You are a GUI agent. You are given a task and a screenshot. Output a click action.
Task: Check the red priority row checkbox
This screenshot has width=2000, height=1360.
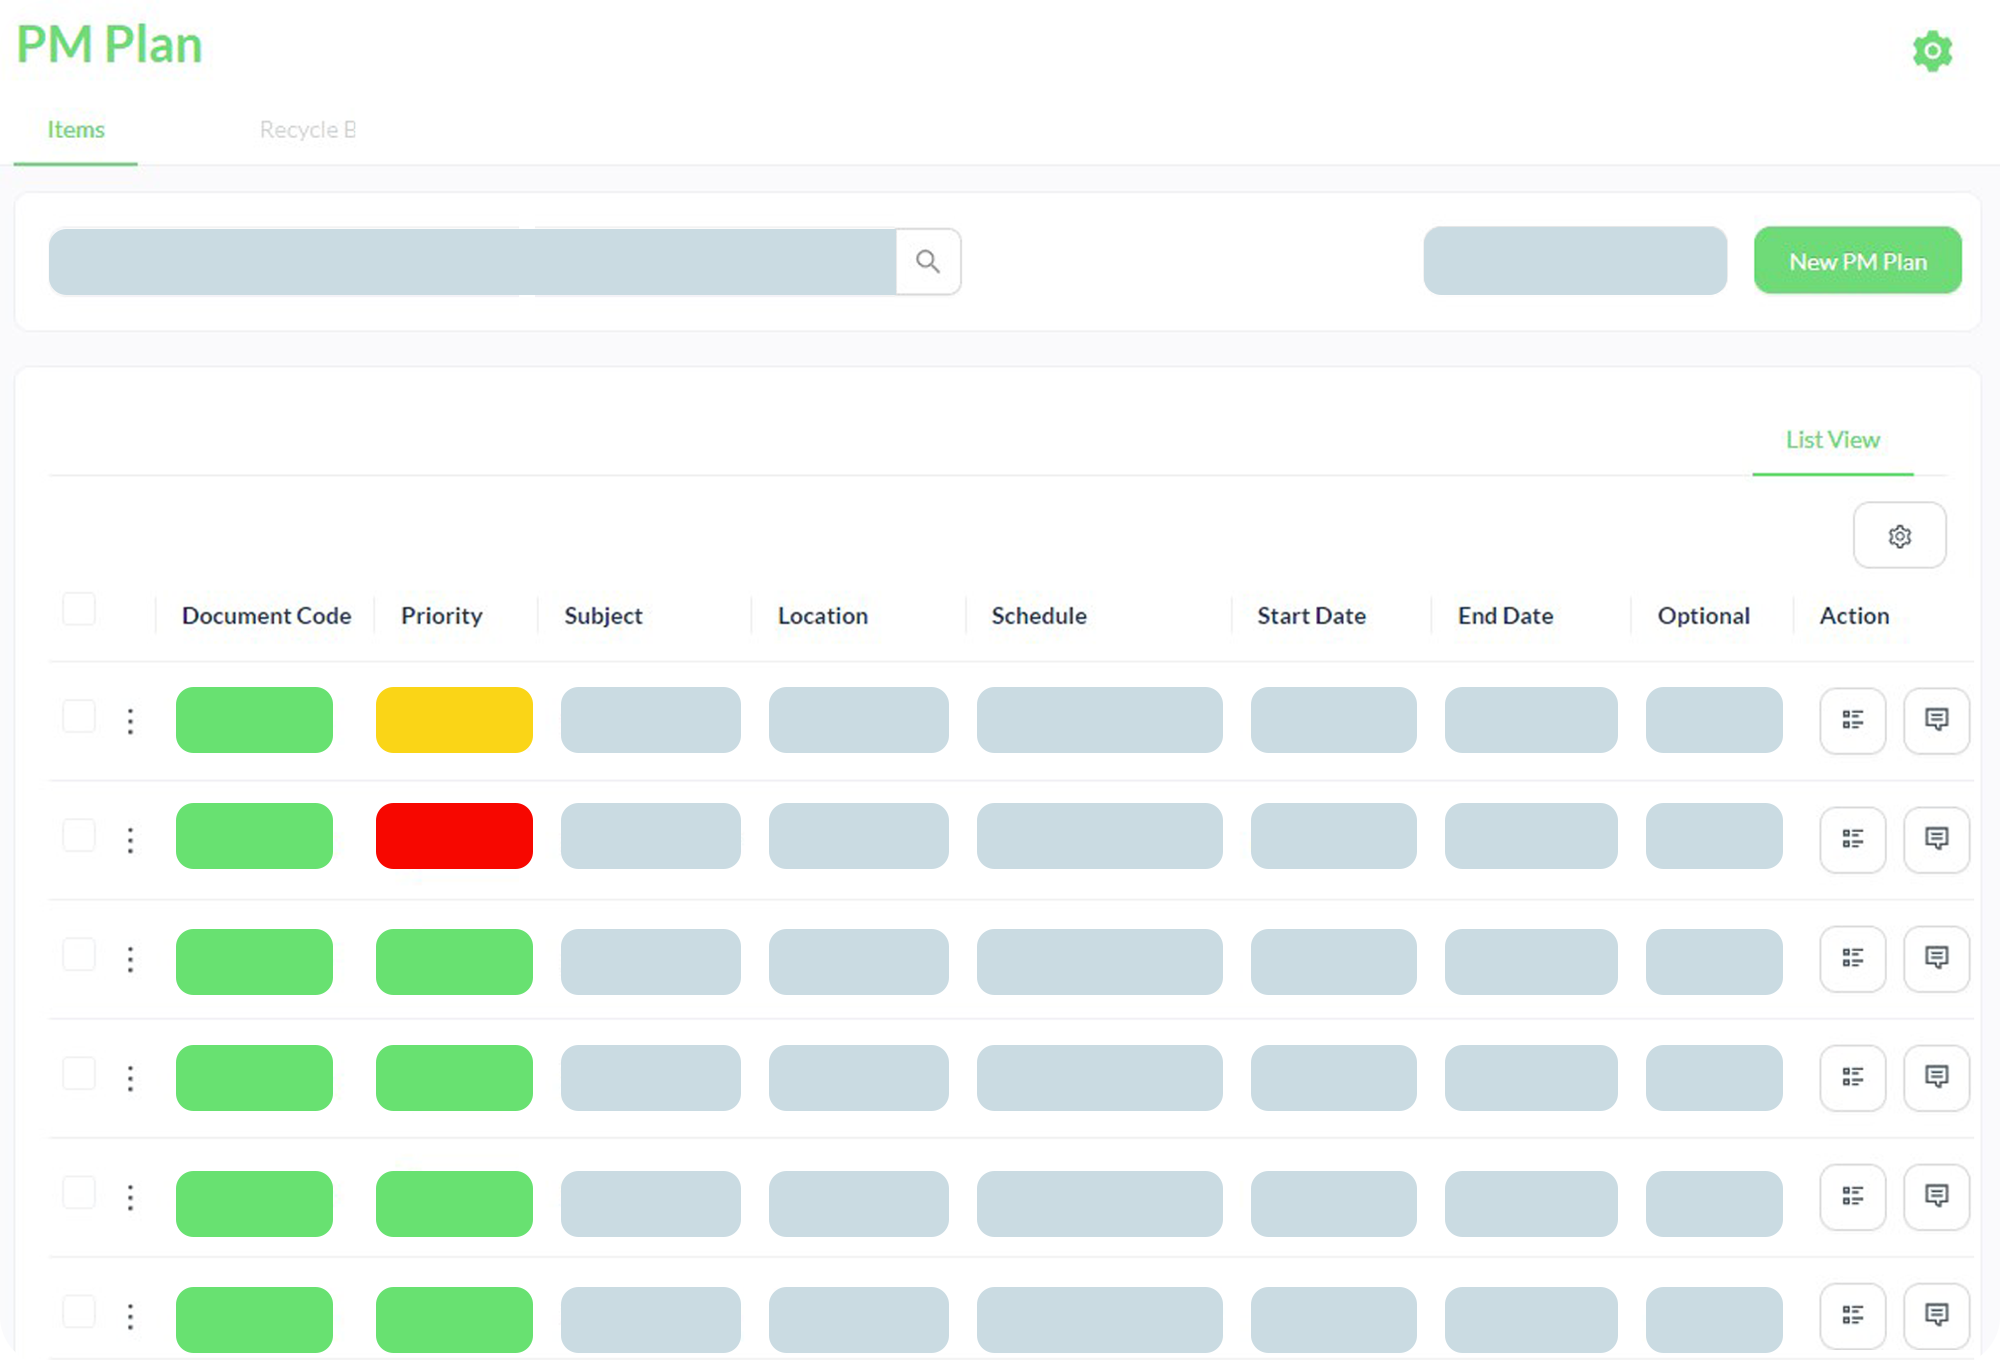point(79,835)
